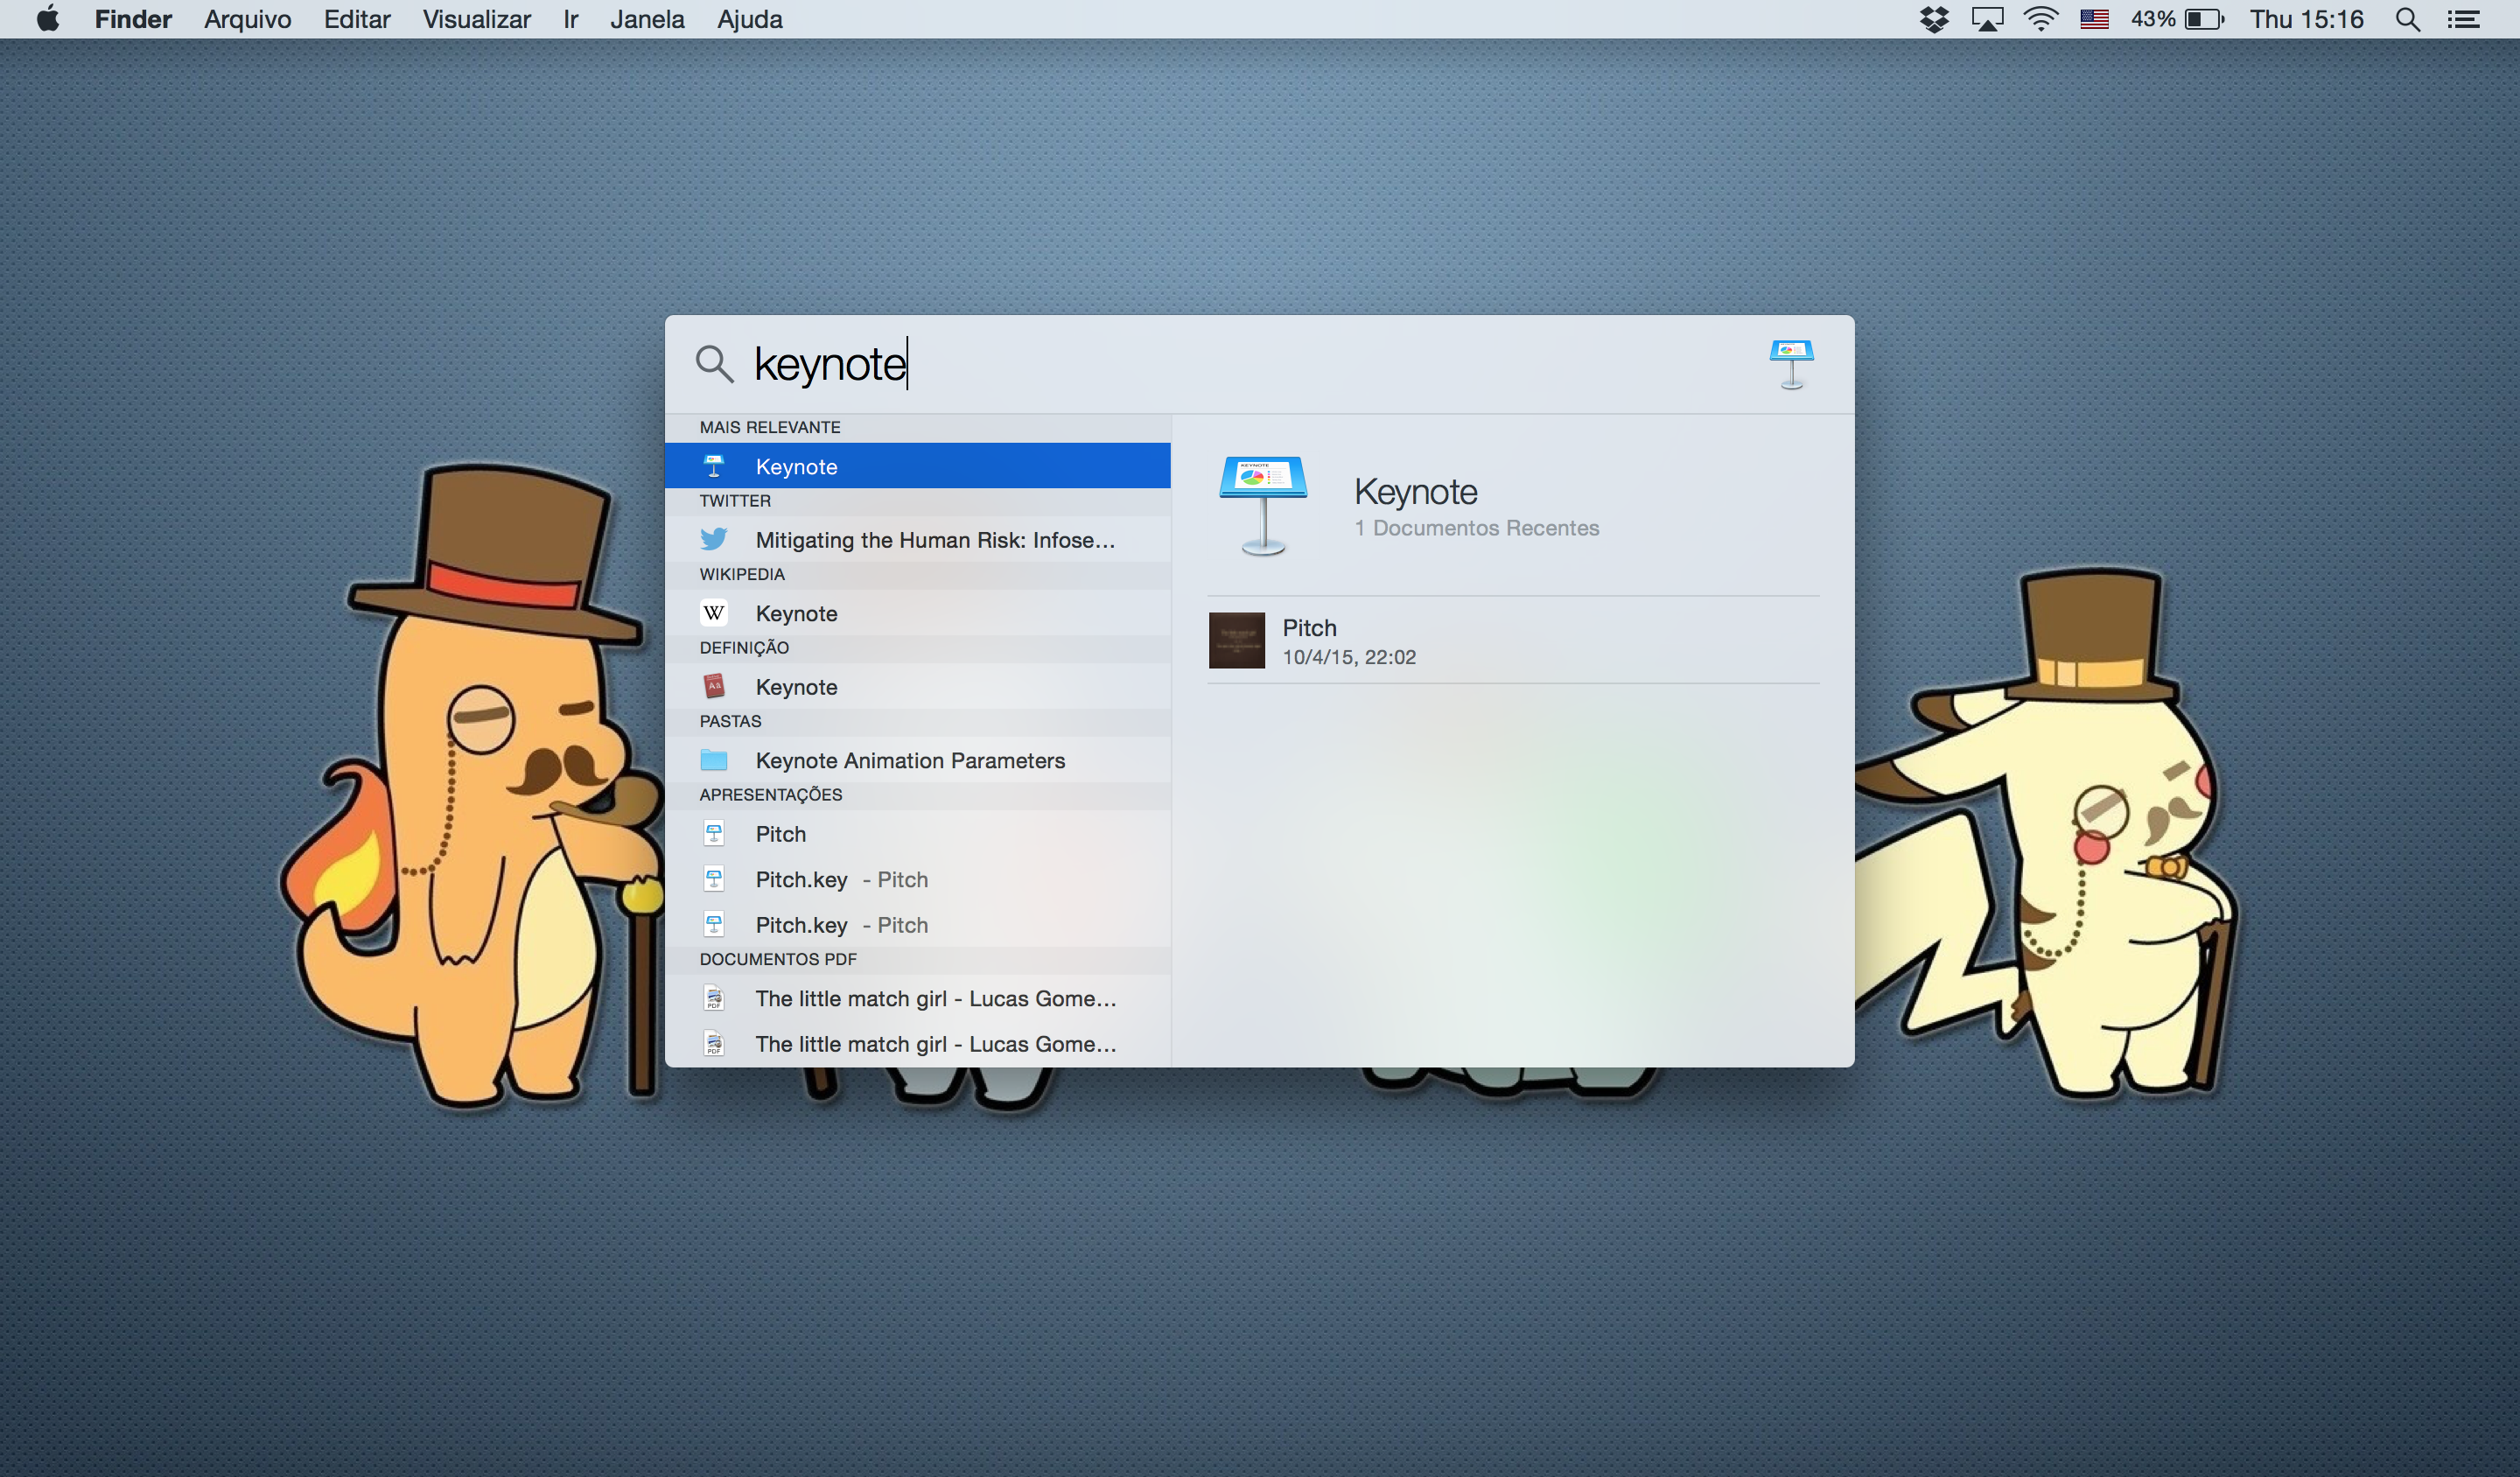Click the DEFINIÇÃO section header

coord(744,648)
